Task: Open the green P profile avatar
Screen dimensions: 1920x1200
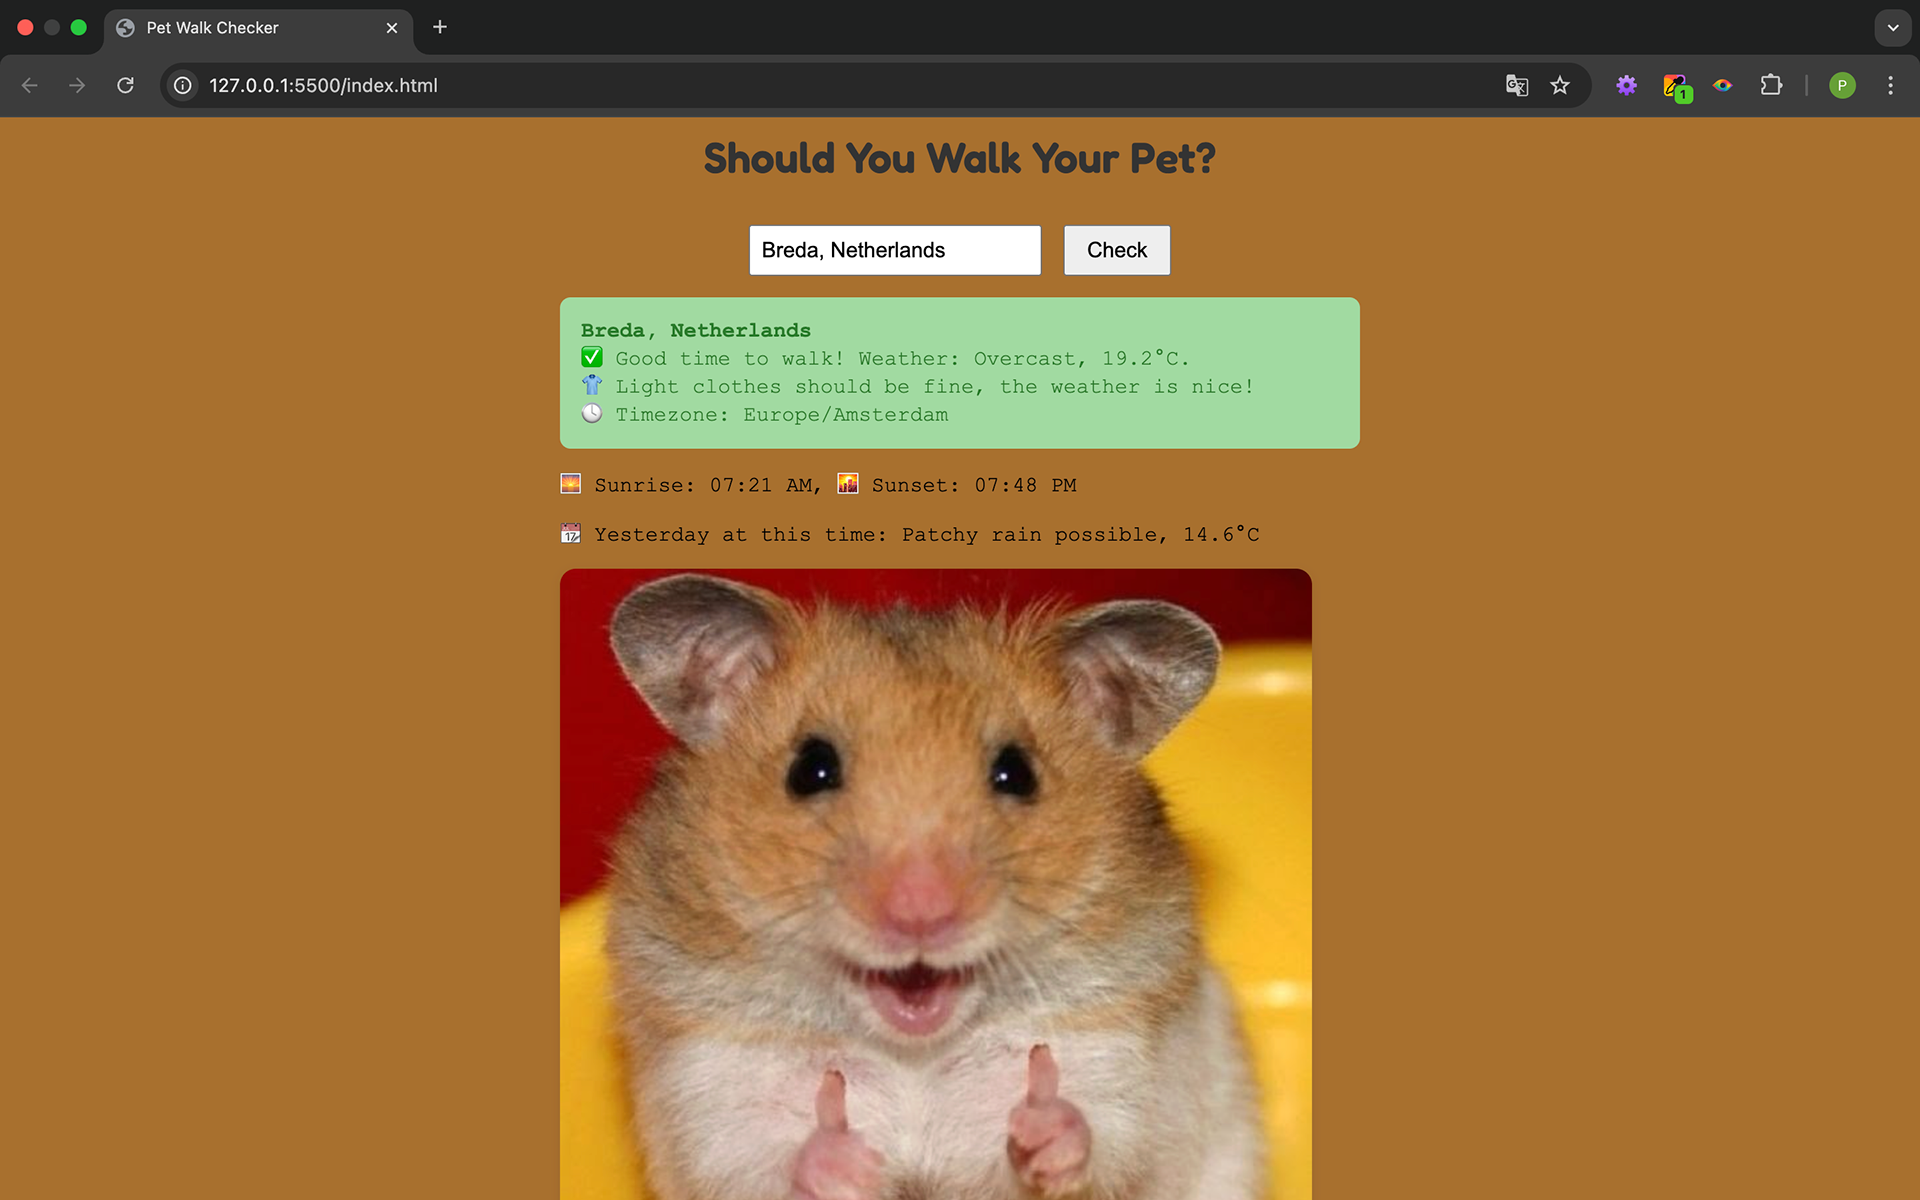Action: [x=1842, y=86]
